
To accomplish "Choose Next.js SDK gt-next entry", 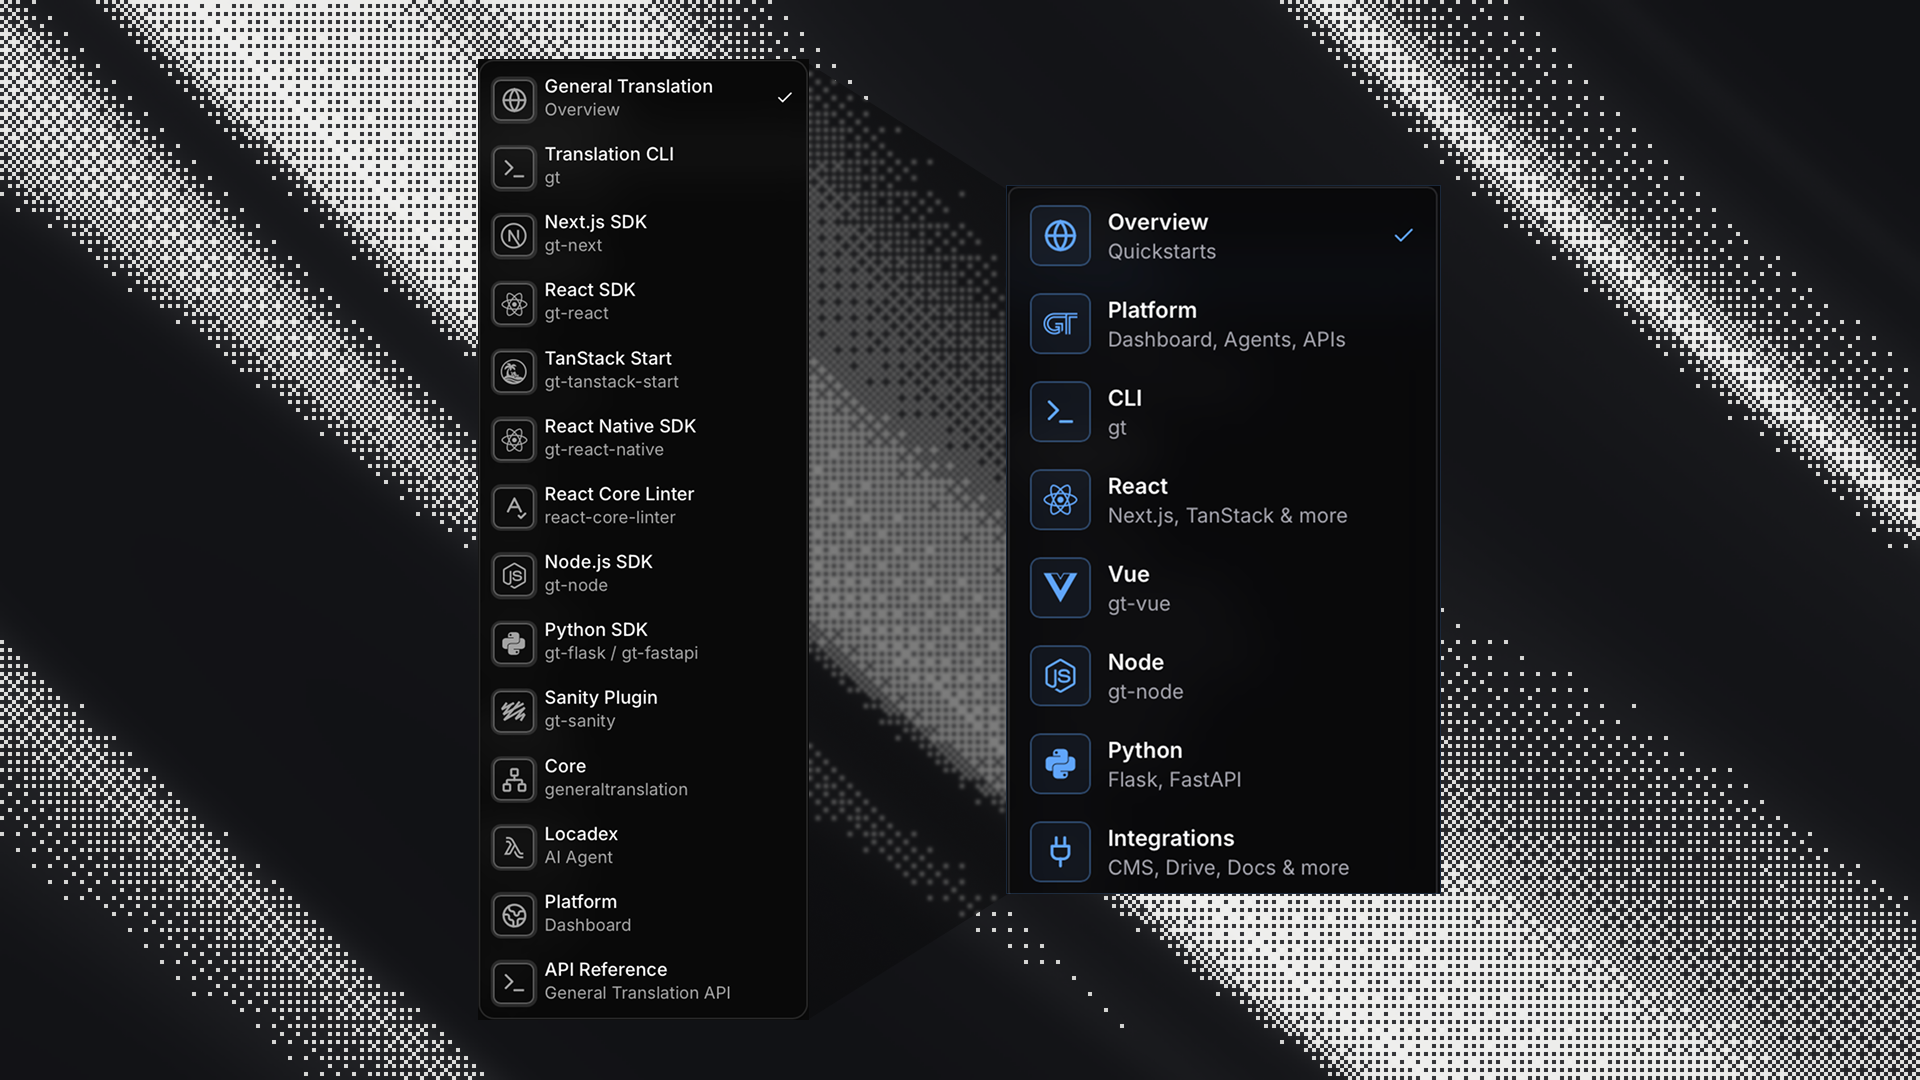I will coord(643,236).
